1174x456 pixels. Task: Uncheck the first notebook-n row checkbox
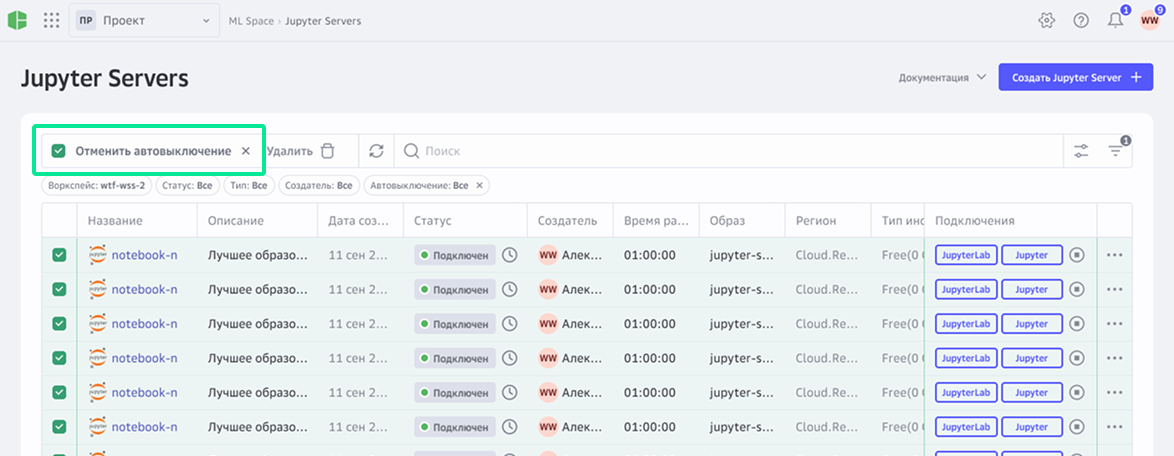pos(59,255)
